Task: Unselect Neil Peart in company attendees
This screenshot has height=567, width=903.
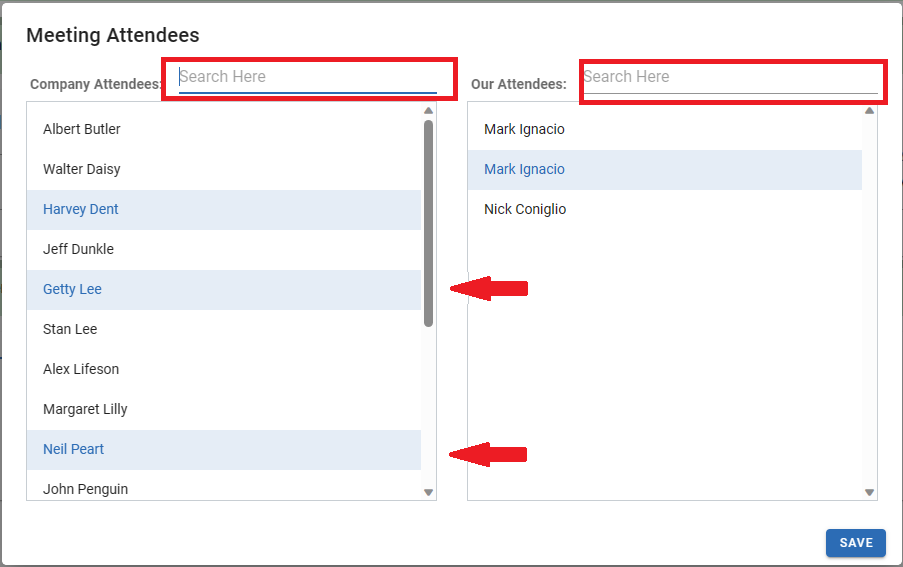Action: pos(74,449)
